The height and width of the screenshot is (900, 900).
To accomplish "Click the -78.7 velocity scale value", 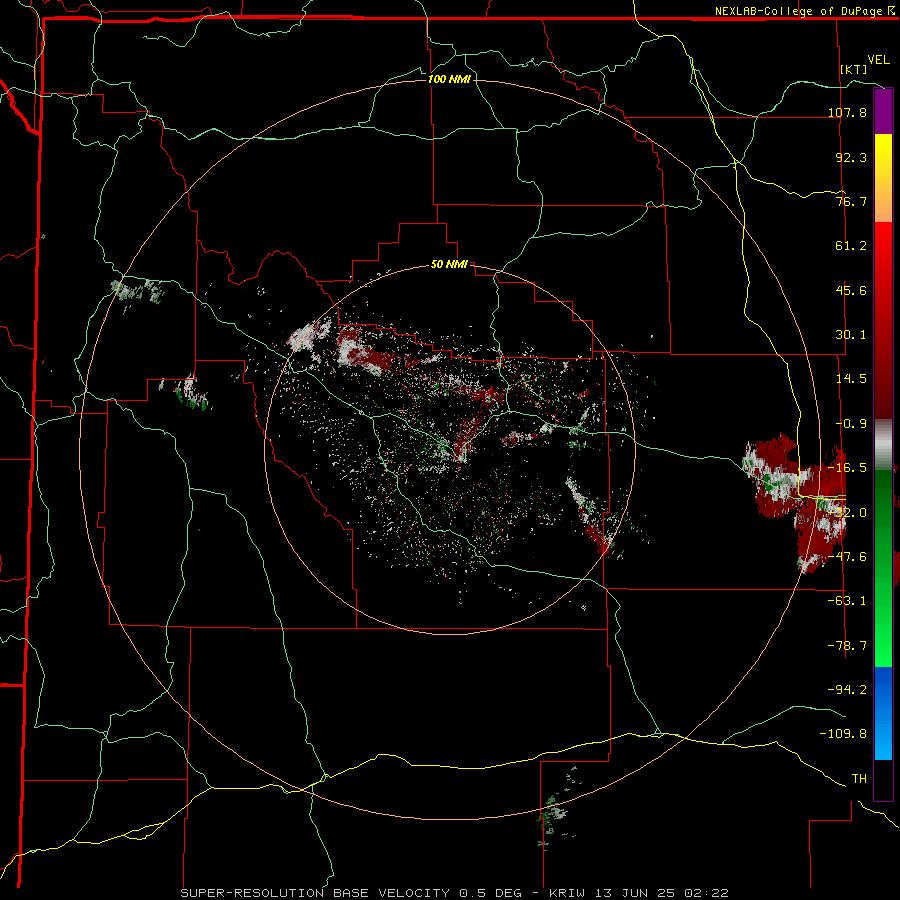I will pyautogui.click(x=848, y=645).
